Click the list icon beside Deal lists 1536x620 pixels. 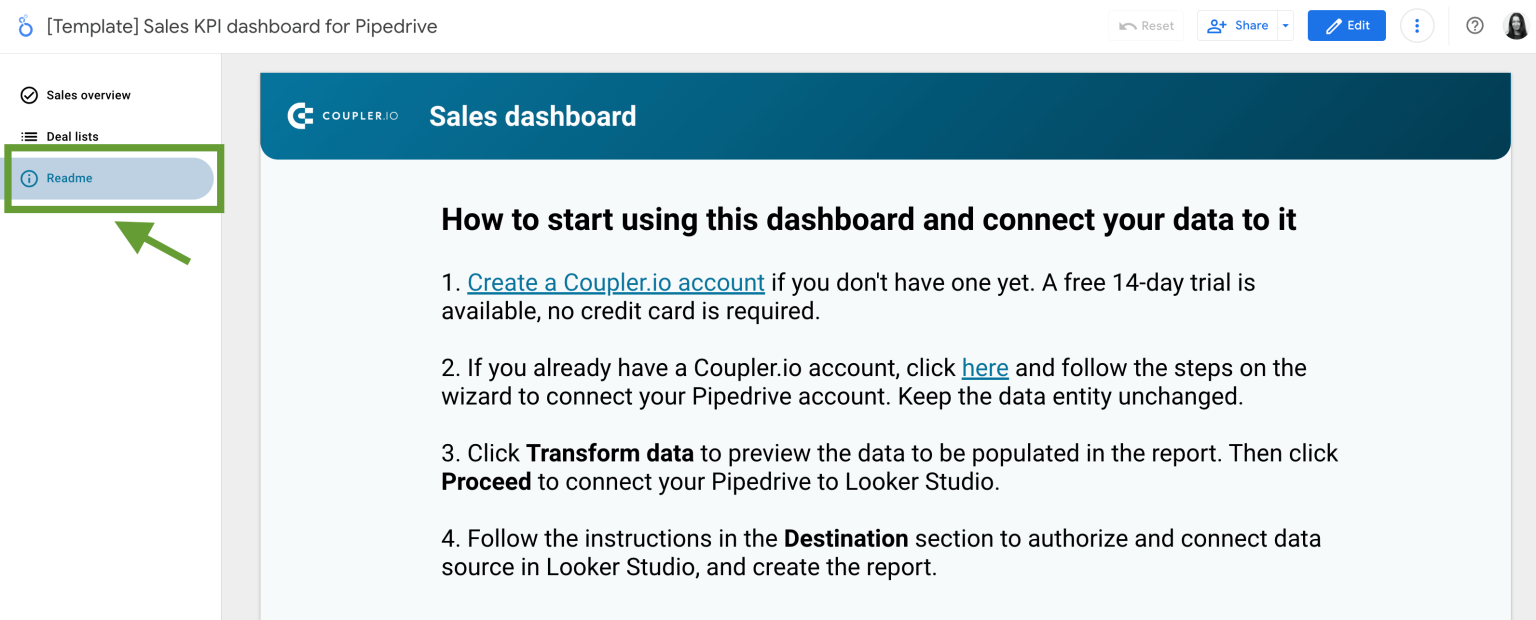click(27, 136)
